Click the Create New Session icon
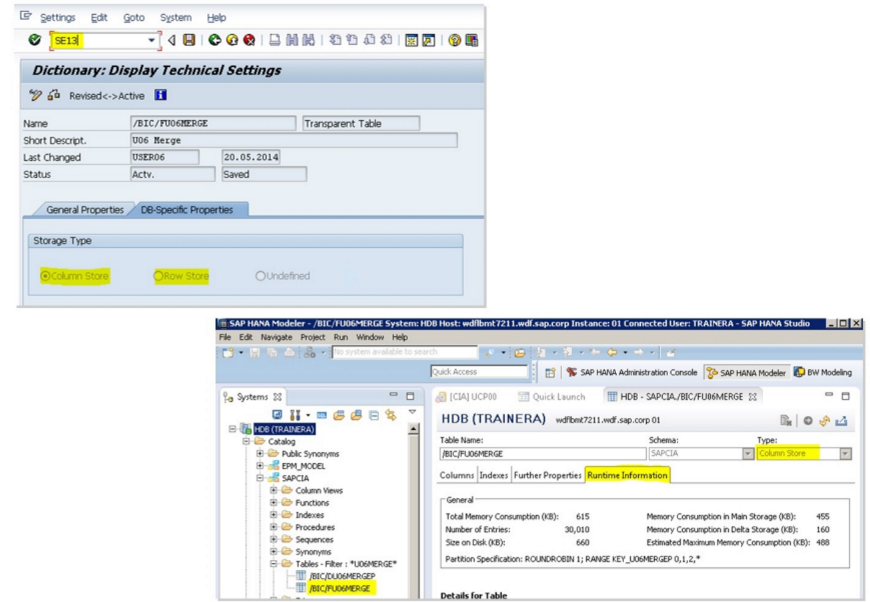This screenshot has height=602, width=870. pos(411,40)
